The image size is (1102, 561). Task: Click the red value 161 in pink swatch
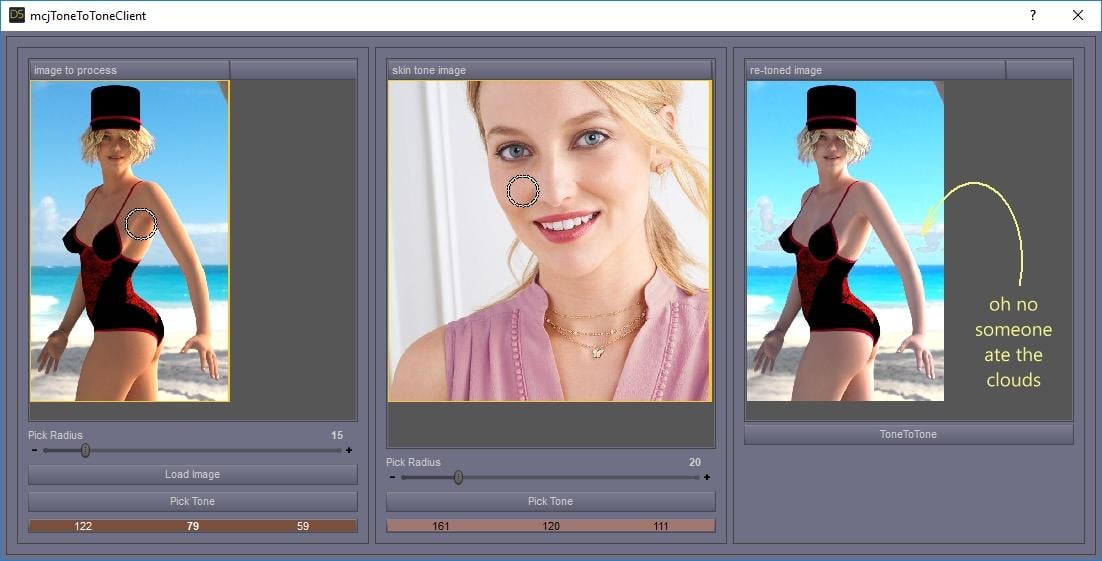click(441, 526)
